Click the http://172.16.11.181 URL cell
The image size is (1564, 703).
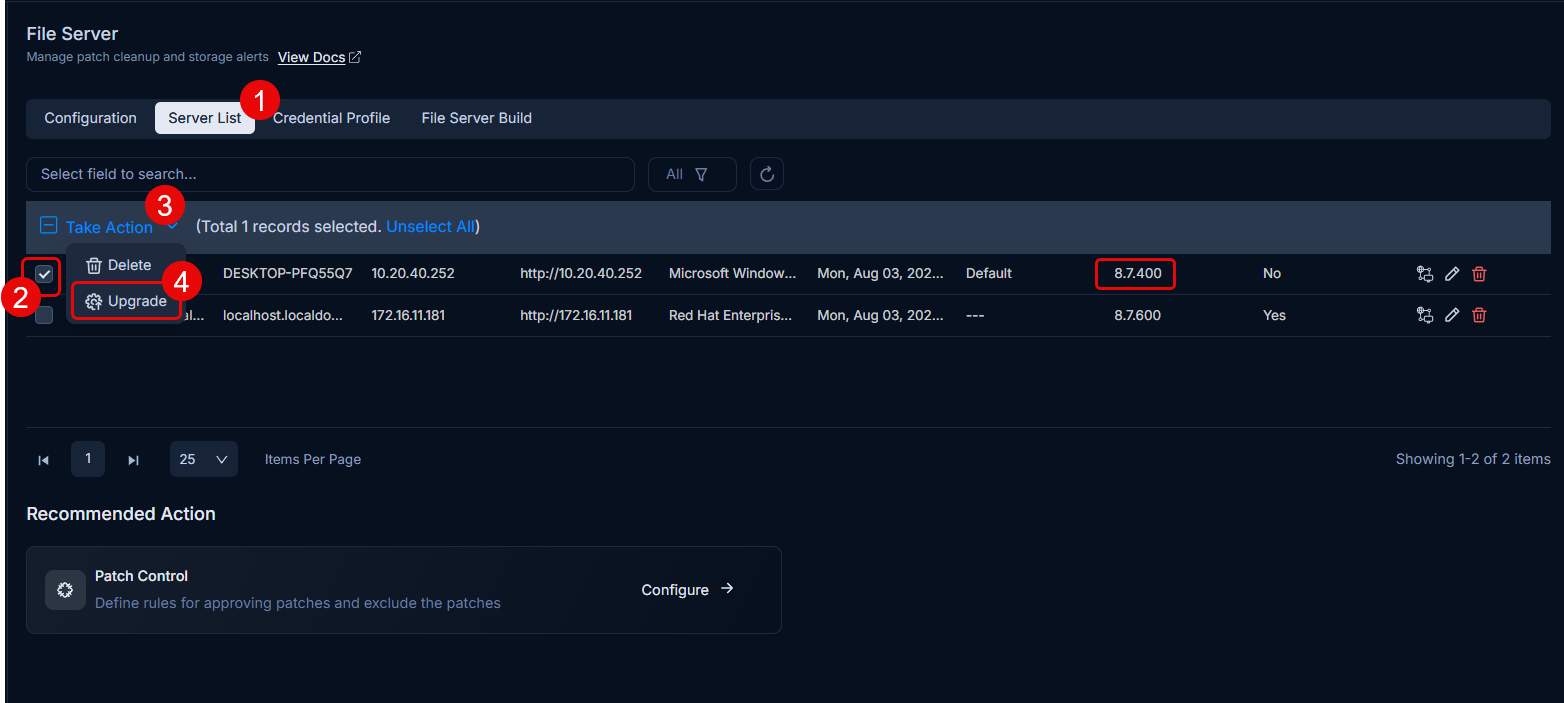(576, 315)
